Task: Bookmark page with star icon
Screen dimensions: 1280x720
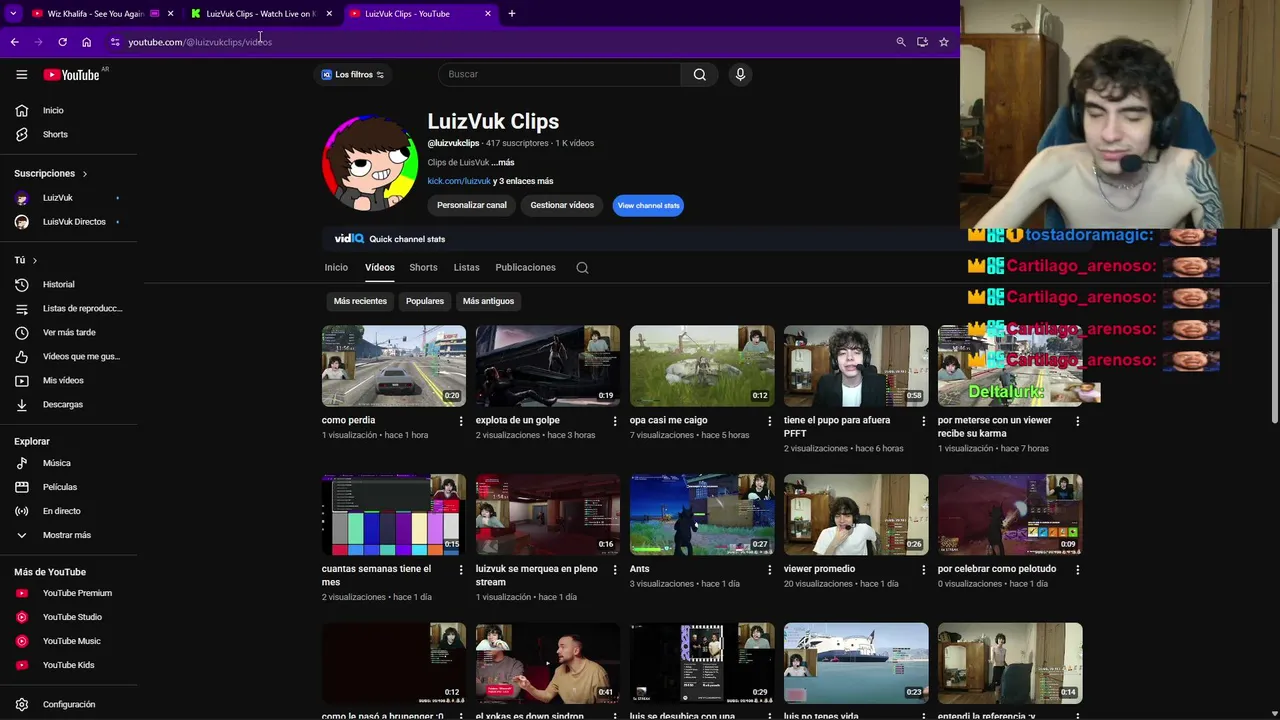Action: tap(943, 42)
